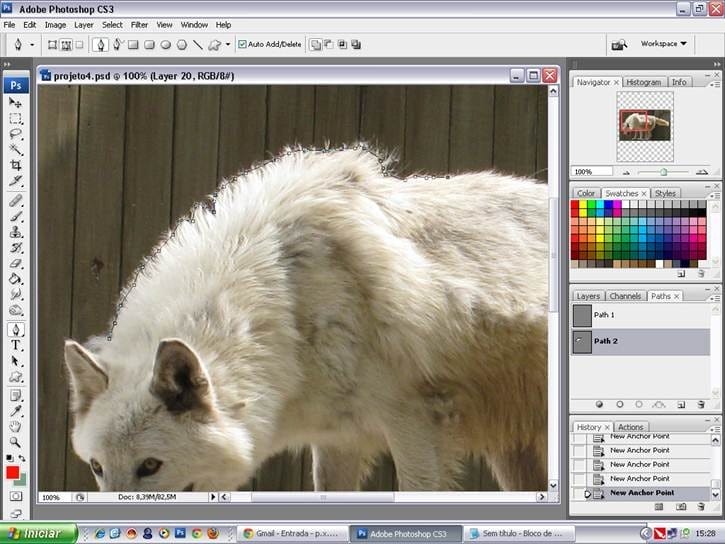Click Navigator zoom percentage field
This screenshot has height=544, width=725.
point(592,172)
